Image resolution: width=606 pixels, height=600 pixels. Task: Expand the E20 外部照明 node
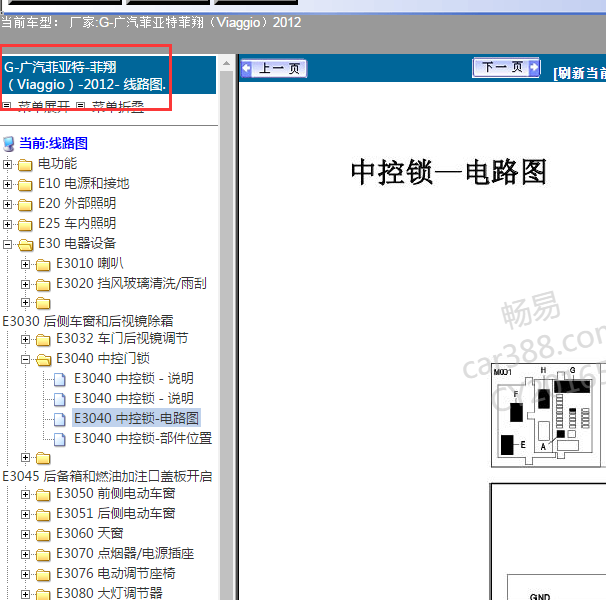coord(7,205)
